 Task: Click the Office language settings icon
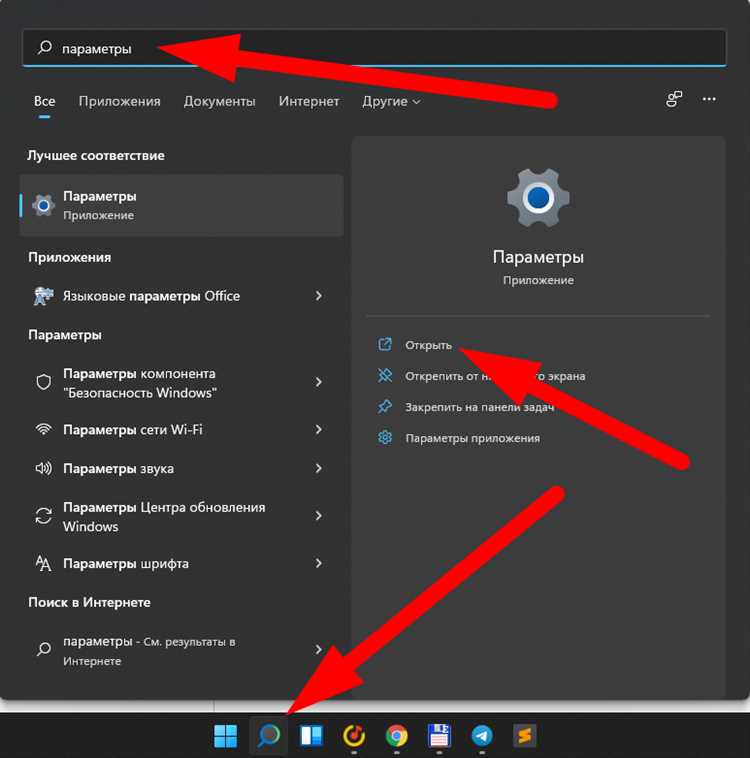pos(44,296)
